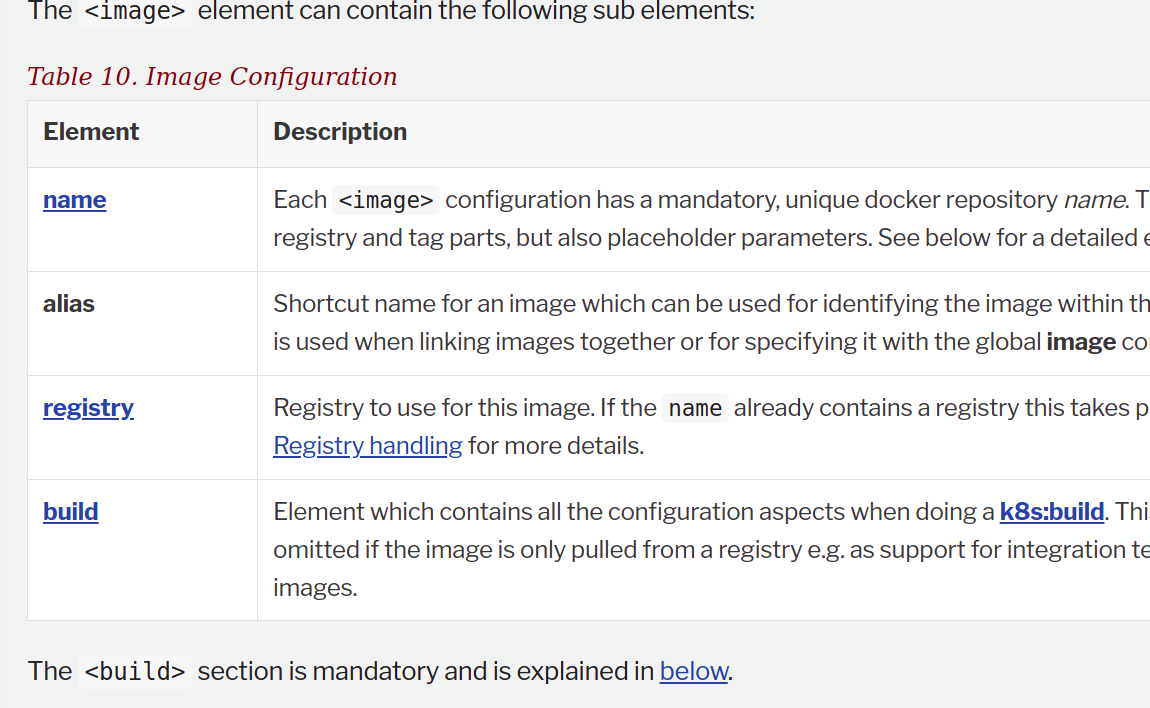Click the "Description" column header
Viewport: 1150px width, 708px height.
(x=340, y=132)
